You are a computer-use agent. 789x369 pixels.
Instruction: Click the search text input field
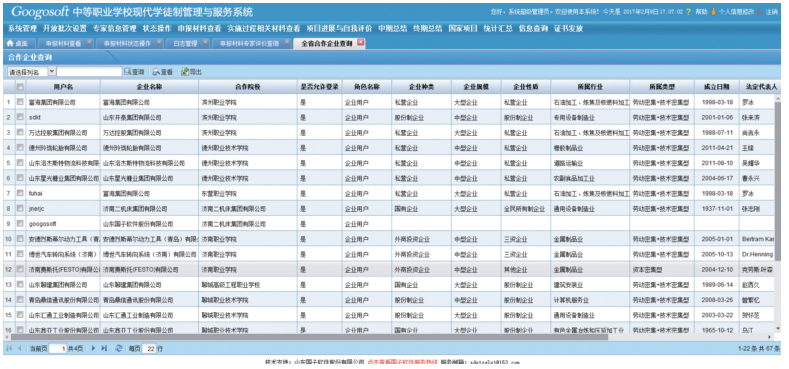pos(89,72)
